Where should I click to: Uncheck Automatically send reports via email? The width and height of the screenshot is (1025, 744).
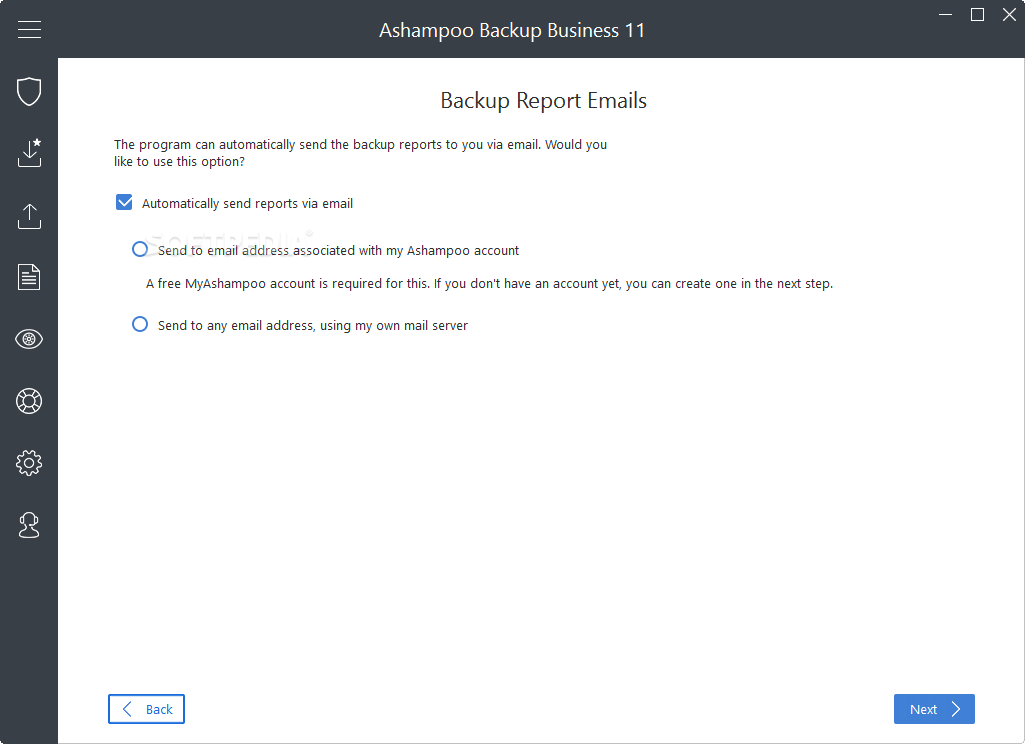coord(124,203)
